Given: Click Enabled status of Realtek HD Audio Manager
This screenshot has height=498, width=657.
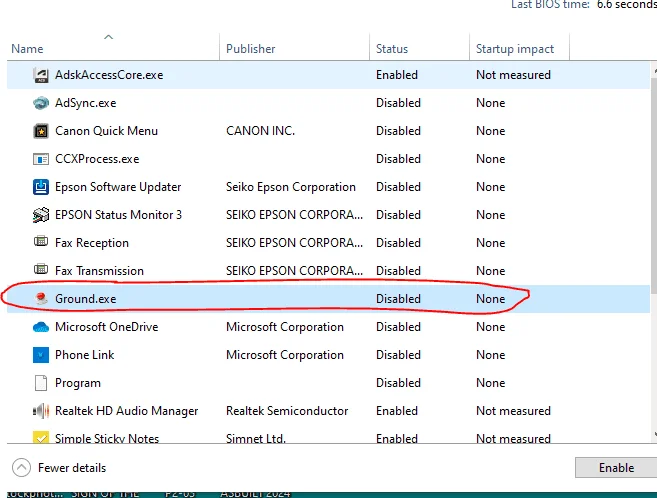Looking at the screenshot, I should coord(397,411).
